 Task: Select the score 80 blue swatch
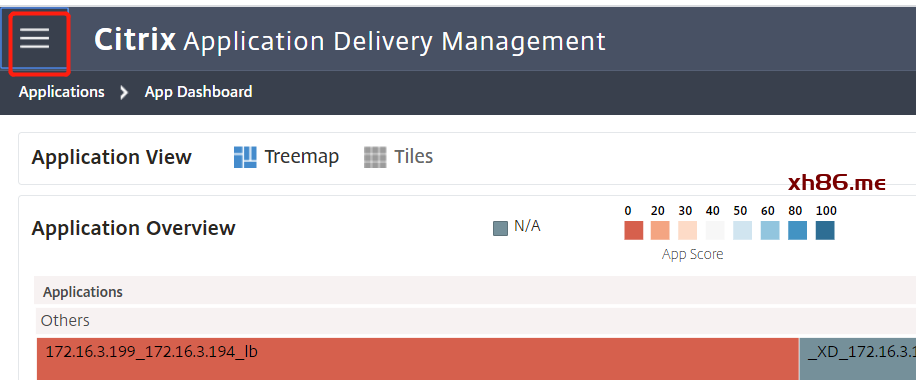pos(797,230)
